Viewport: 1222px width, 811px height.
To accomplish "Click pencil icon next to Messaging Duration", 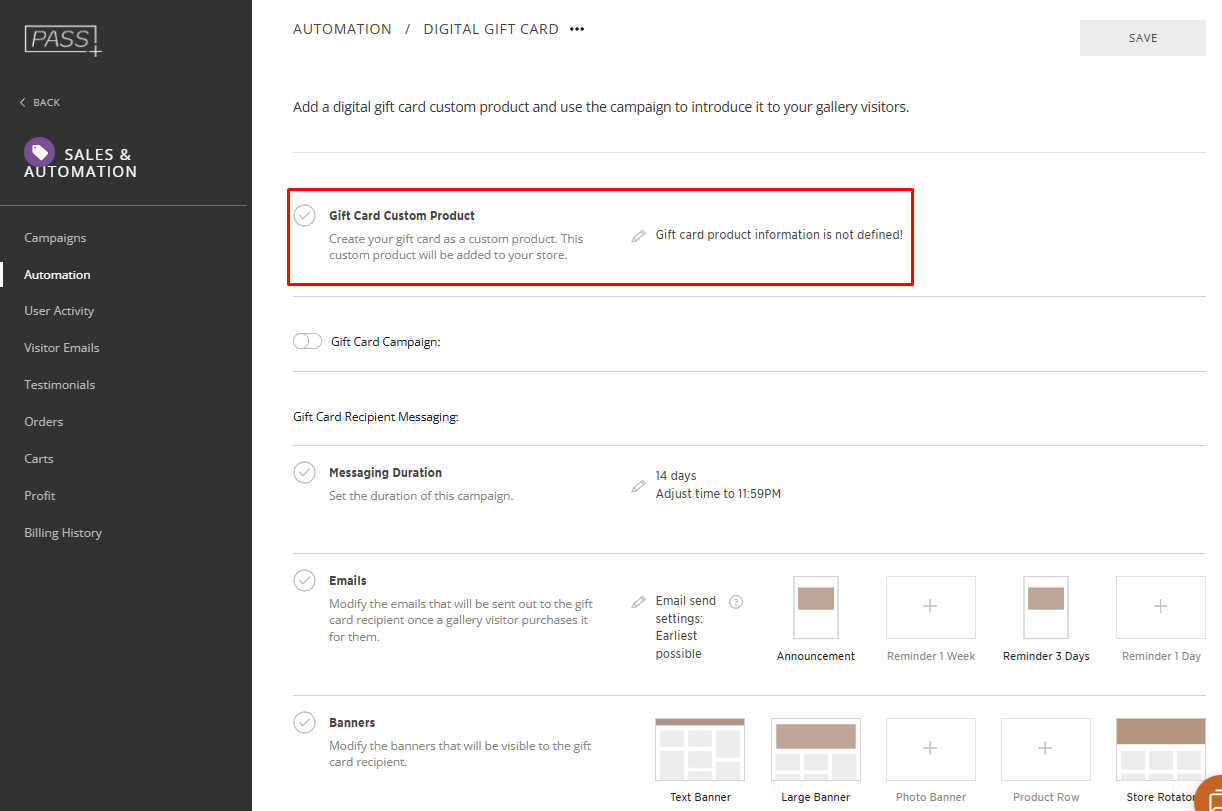I will (x=638, y=486).
